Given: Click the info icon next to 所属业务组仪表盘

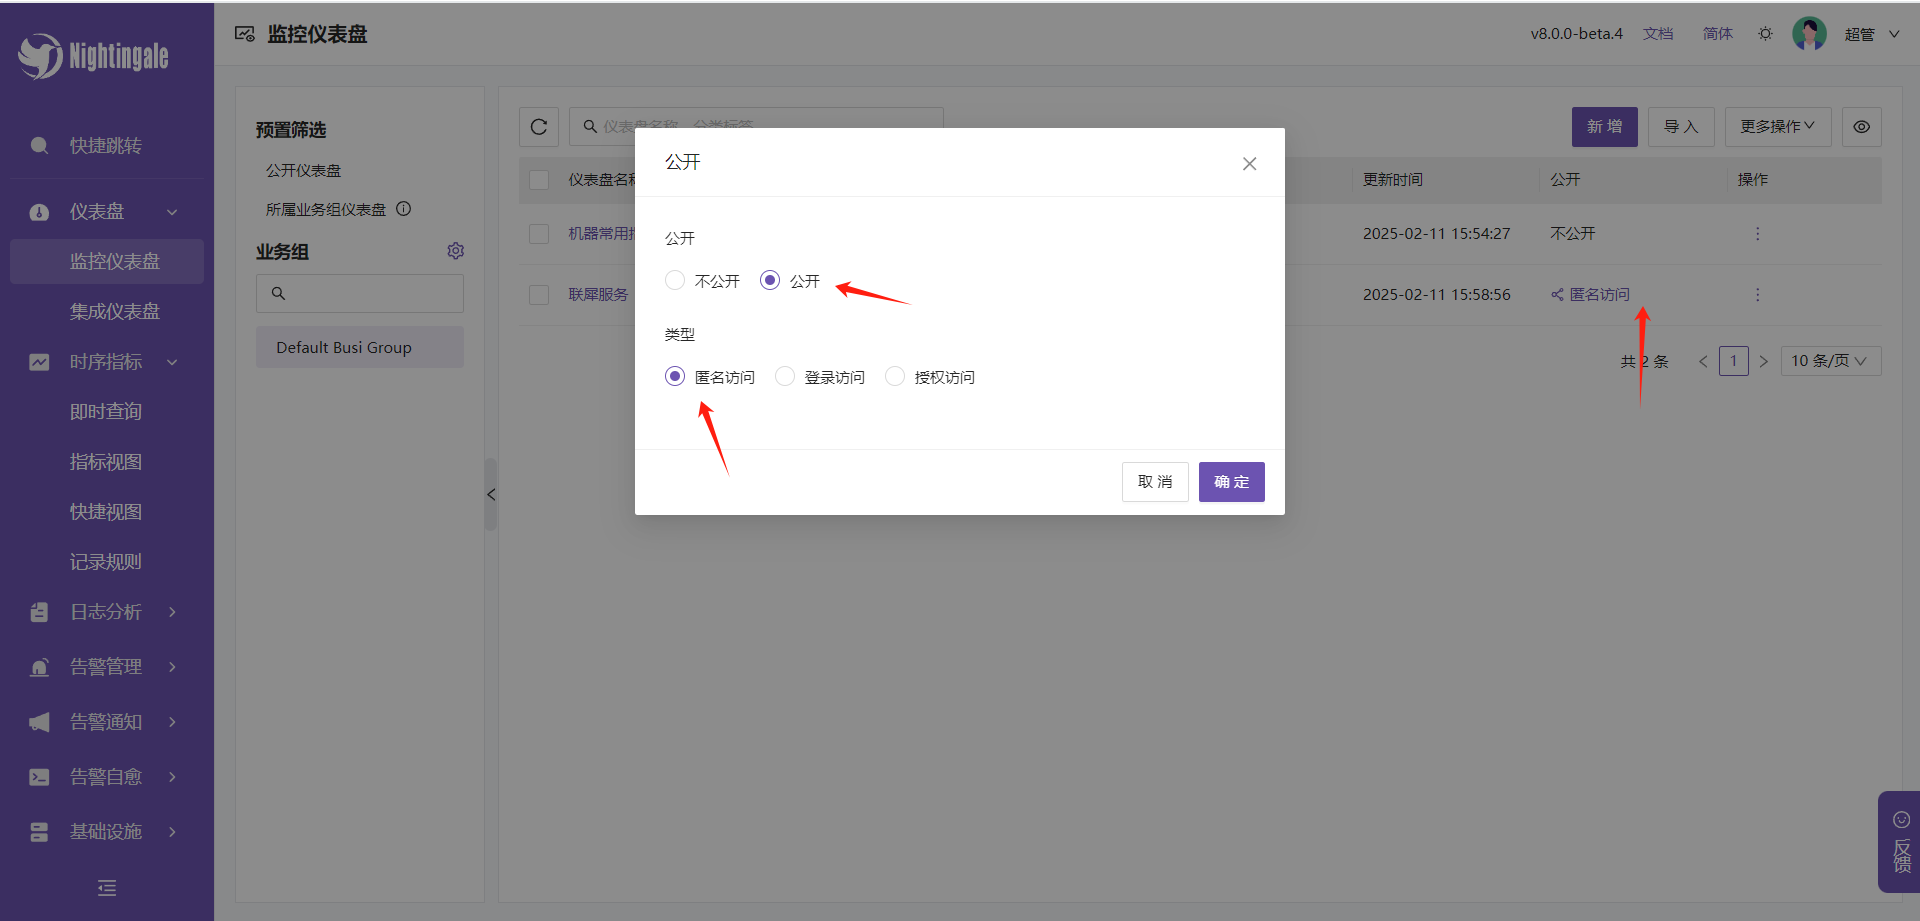Looking at the screenshot, I should click(x=404, y=209).
